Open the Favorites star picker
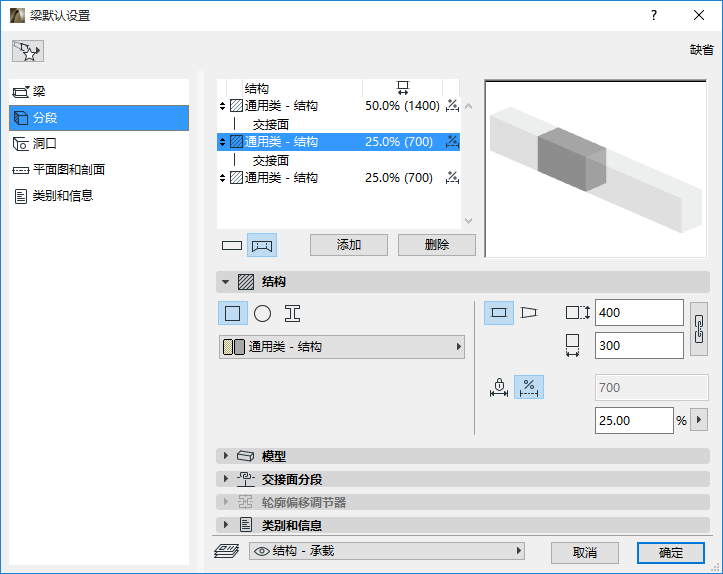 28,51
